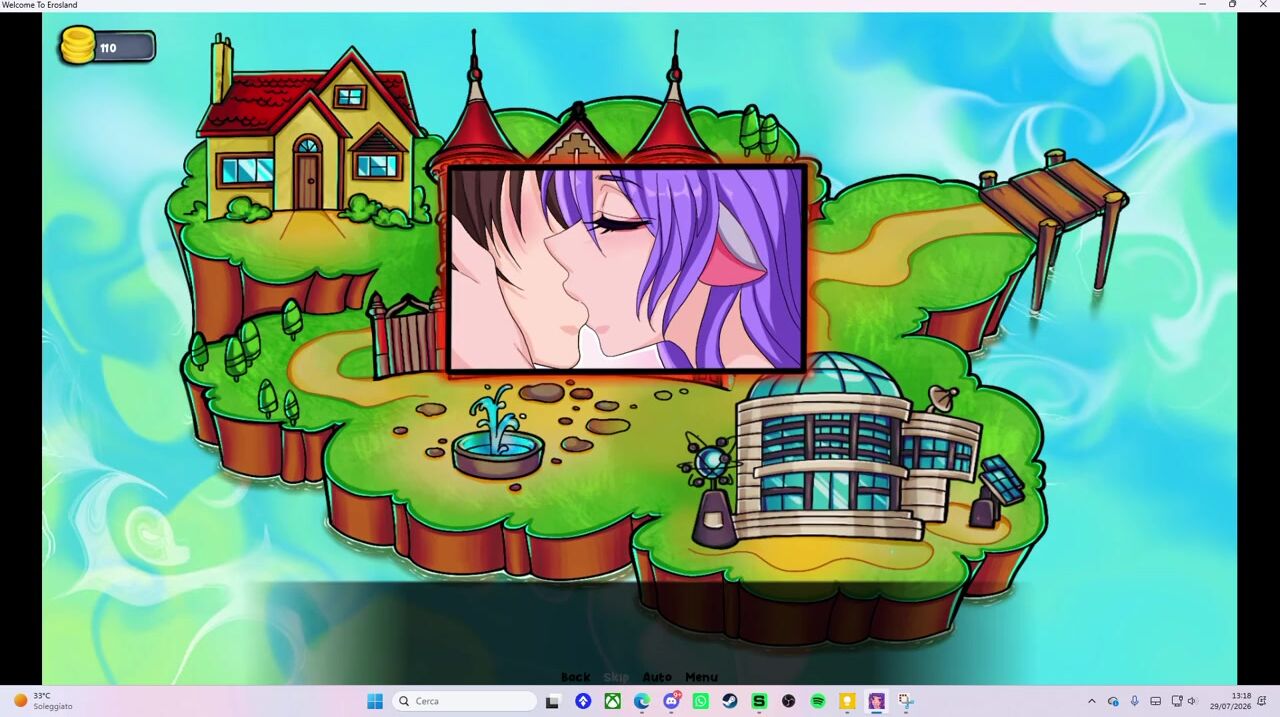This screenshot has height=717, width=1280.
Task: Click the satellite dish on the lab
Action: click(941, 398)
